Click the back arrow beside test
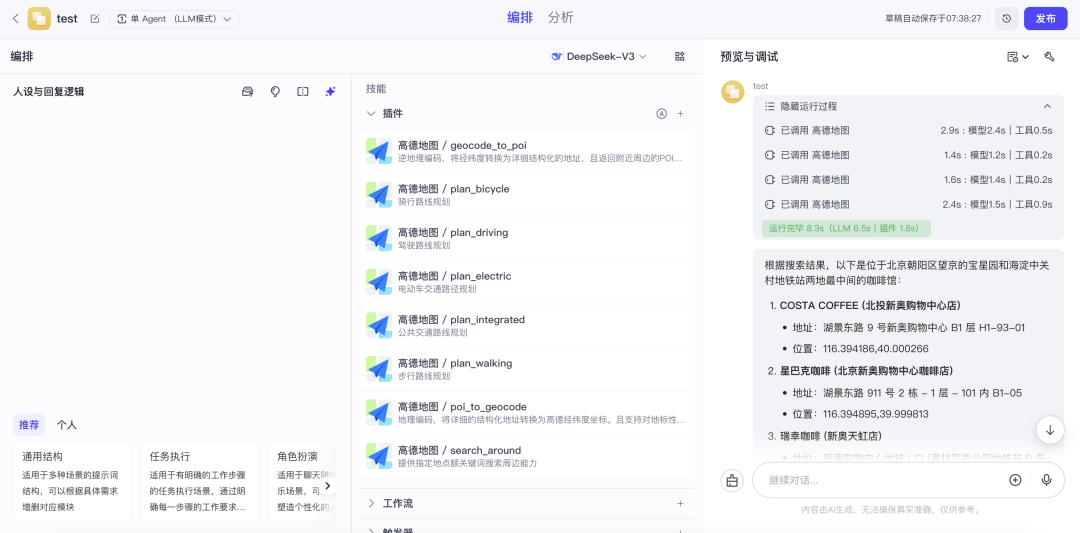Image resolution: width=1080 pixels, height=533 pixels. [x=15, y=18]
